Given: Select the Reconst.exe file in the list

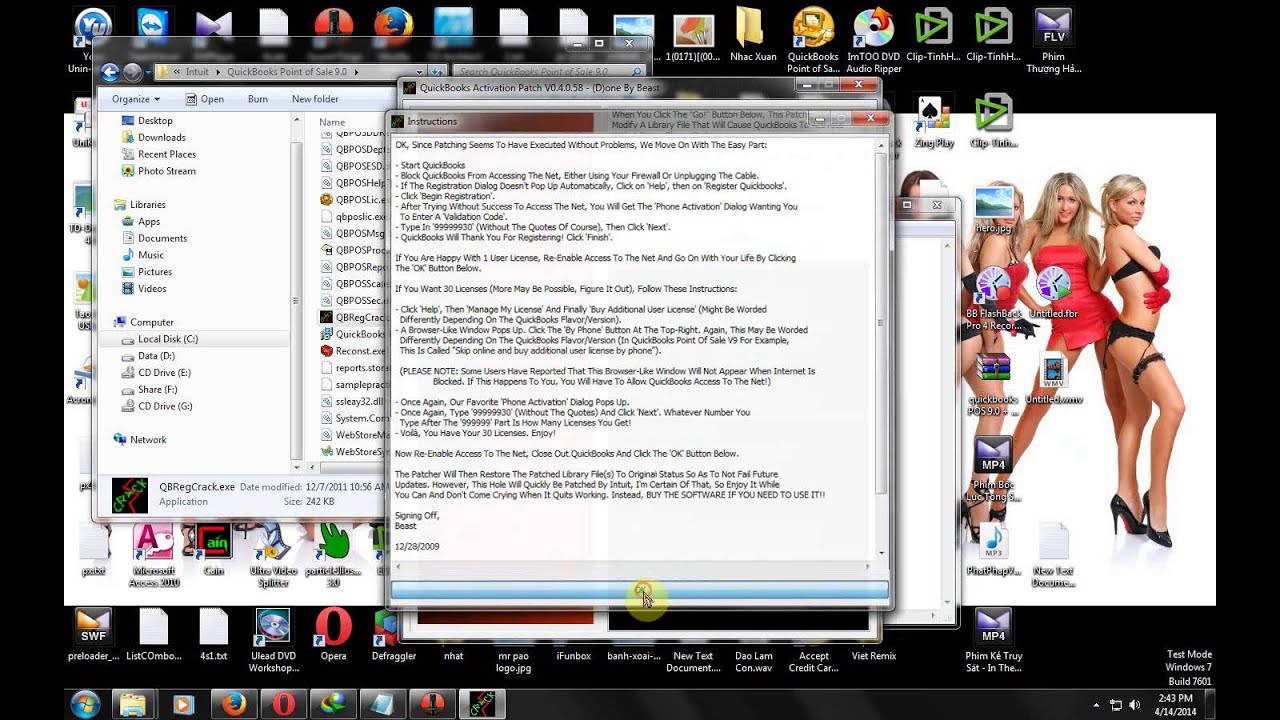Looking at the screenshot, I should (352, 351).
